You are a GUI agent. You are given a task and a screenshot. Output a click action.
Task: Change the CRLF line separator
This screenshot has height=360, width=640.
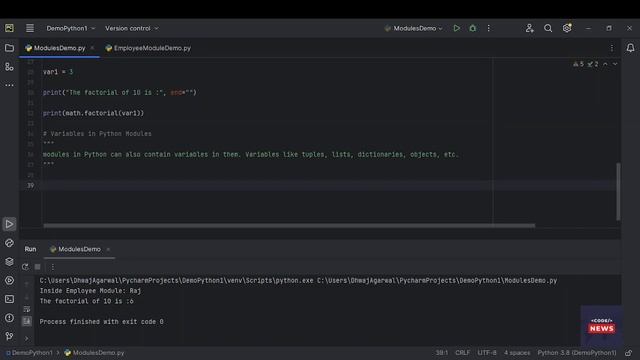coord(462,353)
